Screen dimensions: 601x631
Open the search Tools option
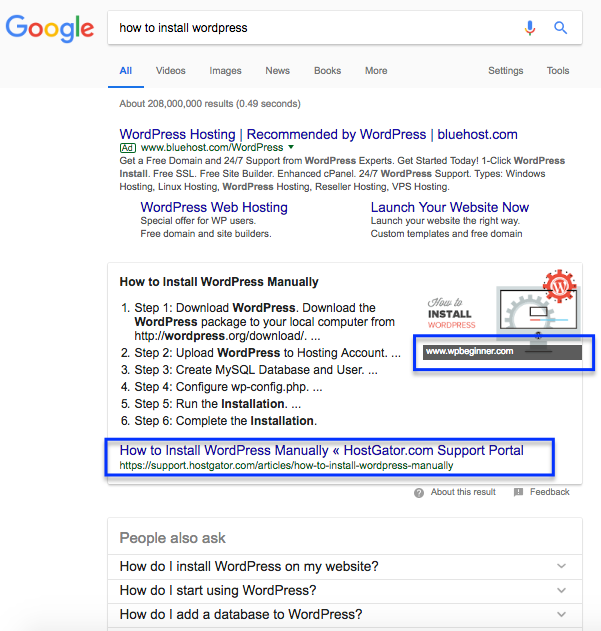pos(558,71)
